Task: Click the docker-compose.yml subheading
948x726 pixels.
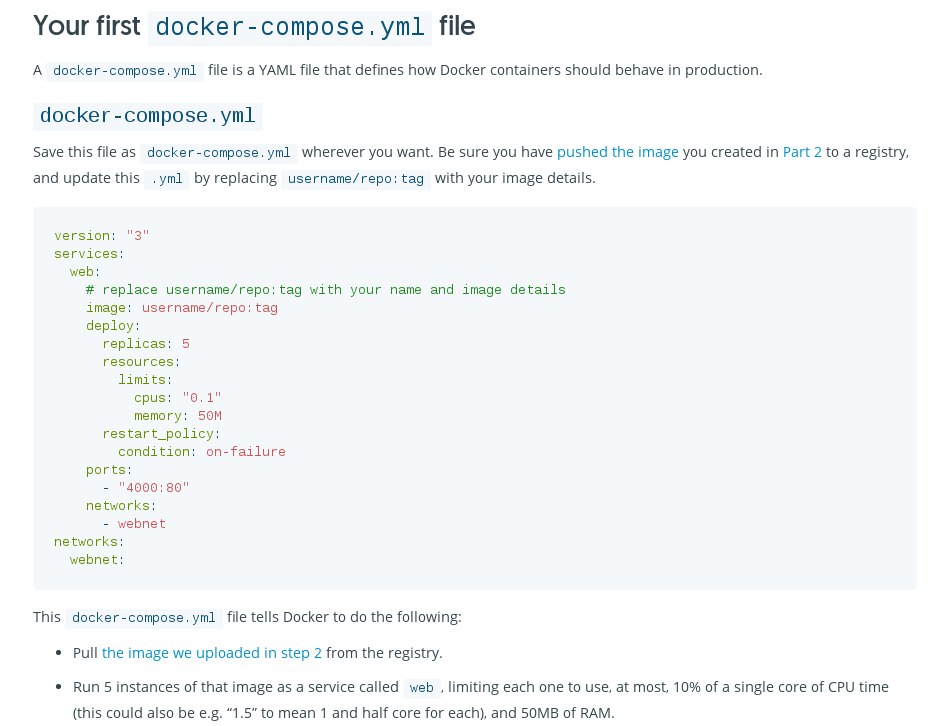Action: tap(148, 115)
